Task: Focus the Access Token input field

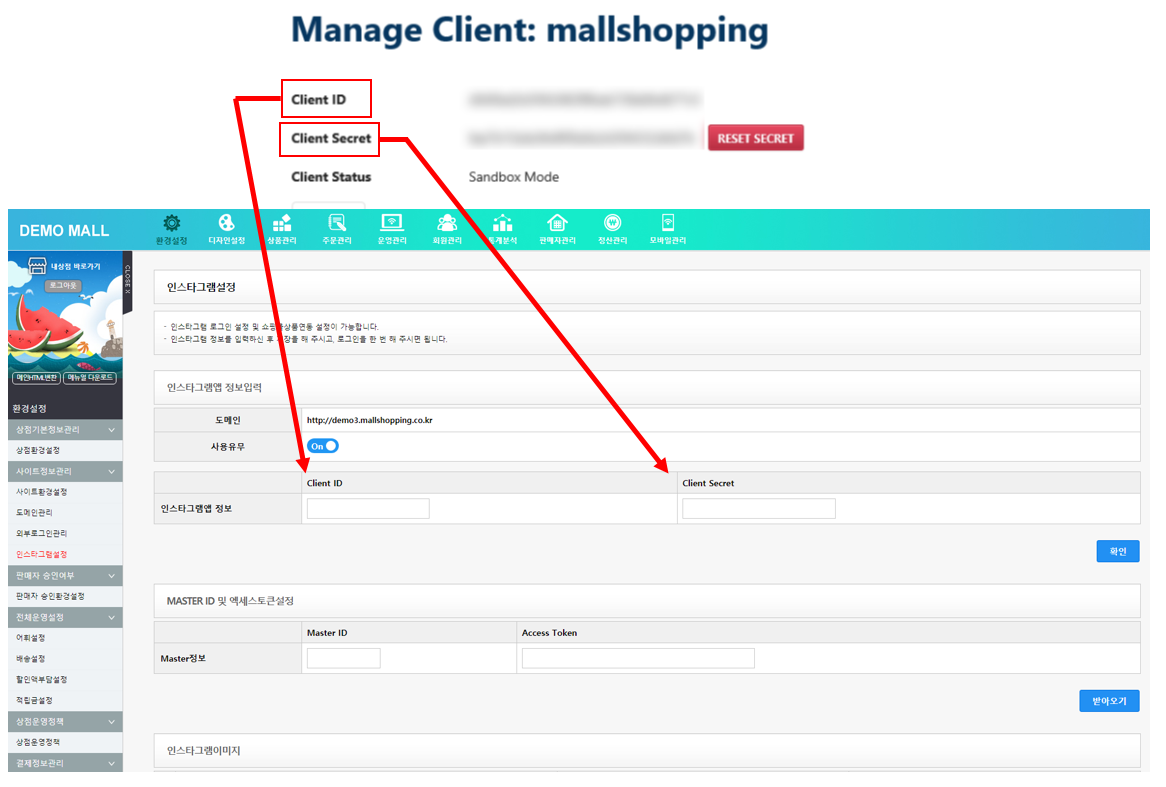Action: click(x=638, y=658)
